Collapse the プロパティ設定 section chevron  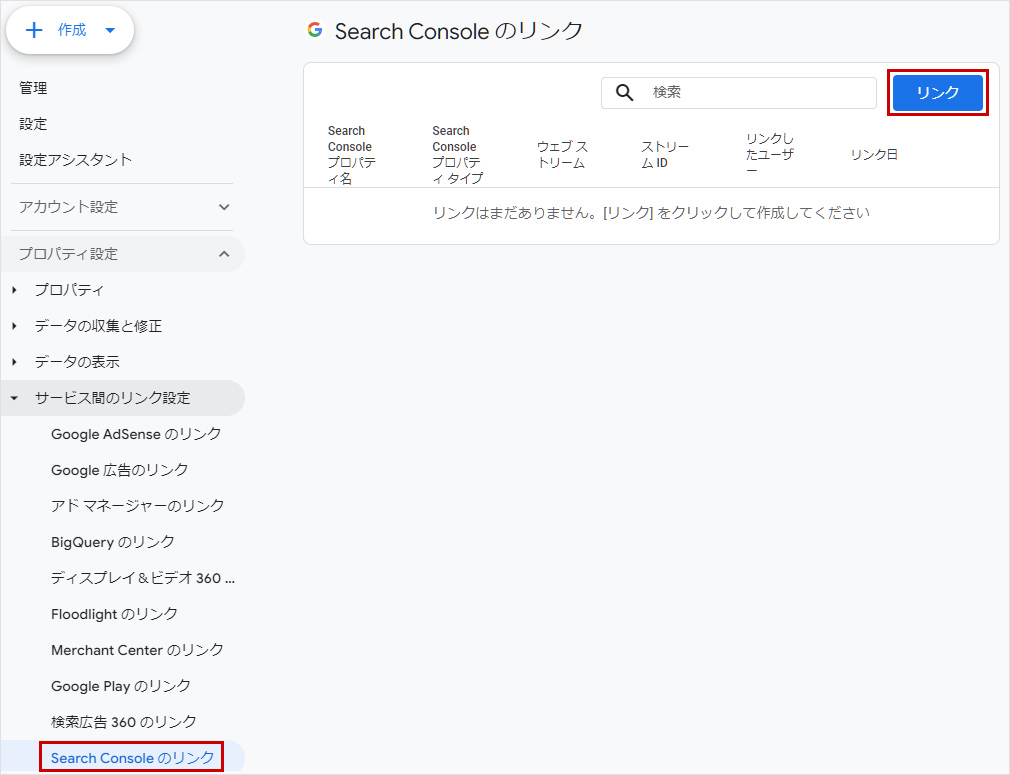pos(224,254)
